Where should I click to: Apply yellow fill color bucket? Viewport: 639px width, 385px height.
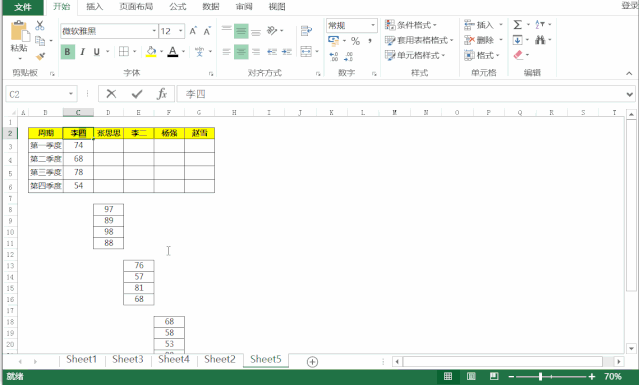151,52
